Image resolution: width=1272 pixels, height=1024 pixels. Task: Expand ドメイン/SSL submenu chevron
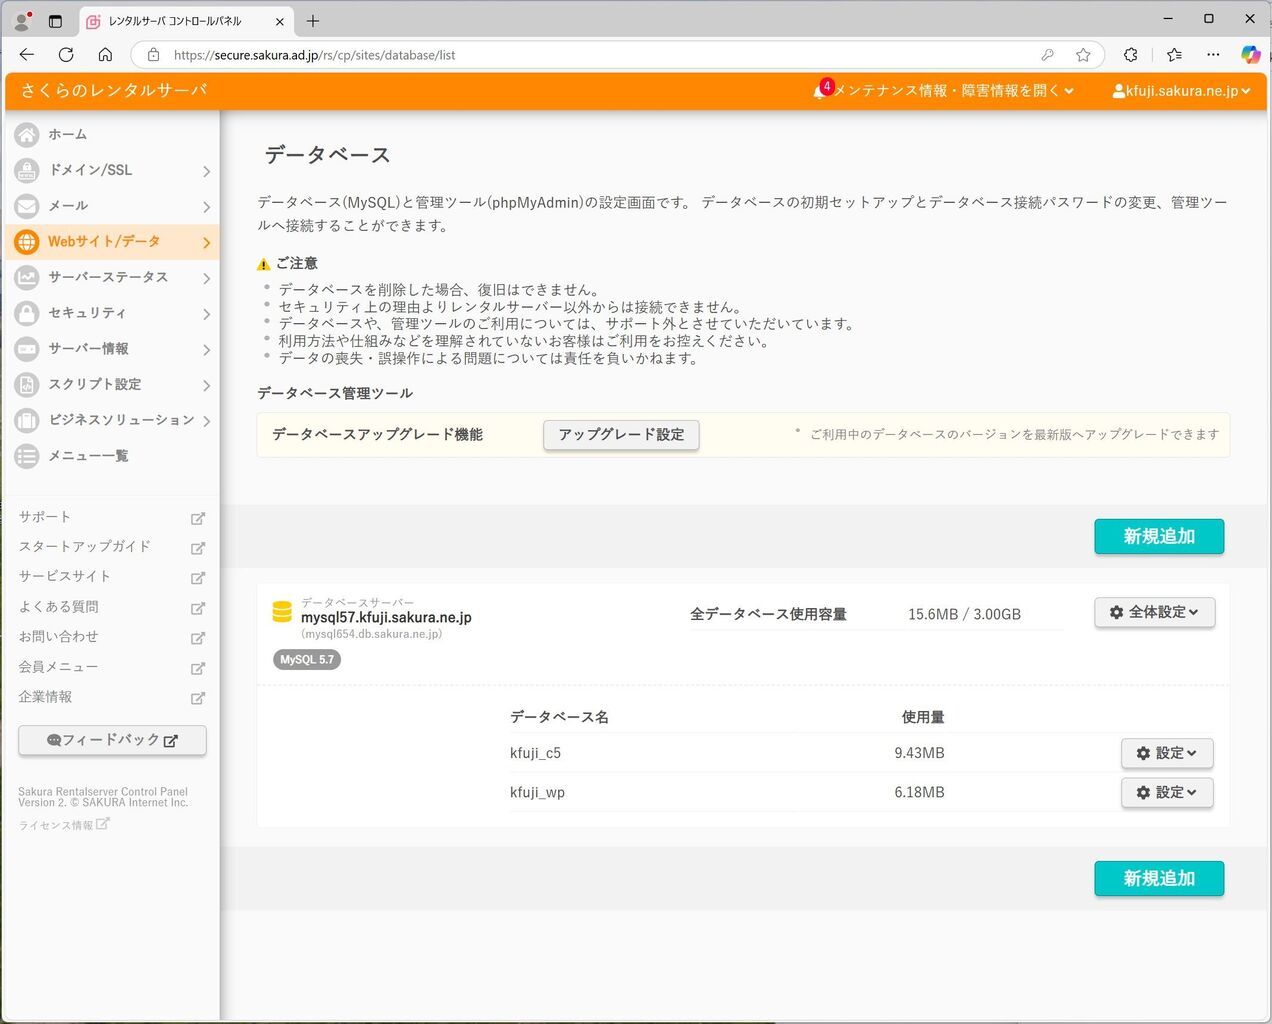coord(206,171)
